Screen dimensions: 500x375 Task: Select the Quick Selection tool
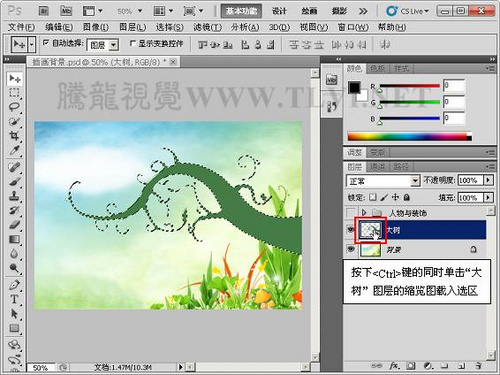[14, 121]
